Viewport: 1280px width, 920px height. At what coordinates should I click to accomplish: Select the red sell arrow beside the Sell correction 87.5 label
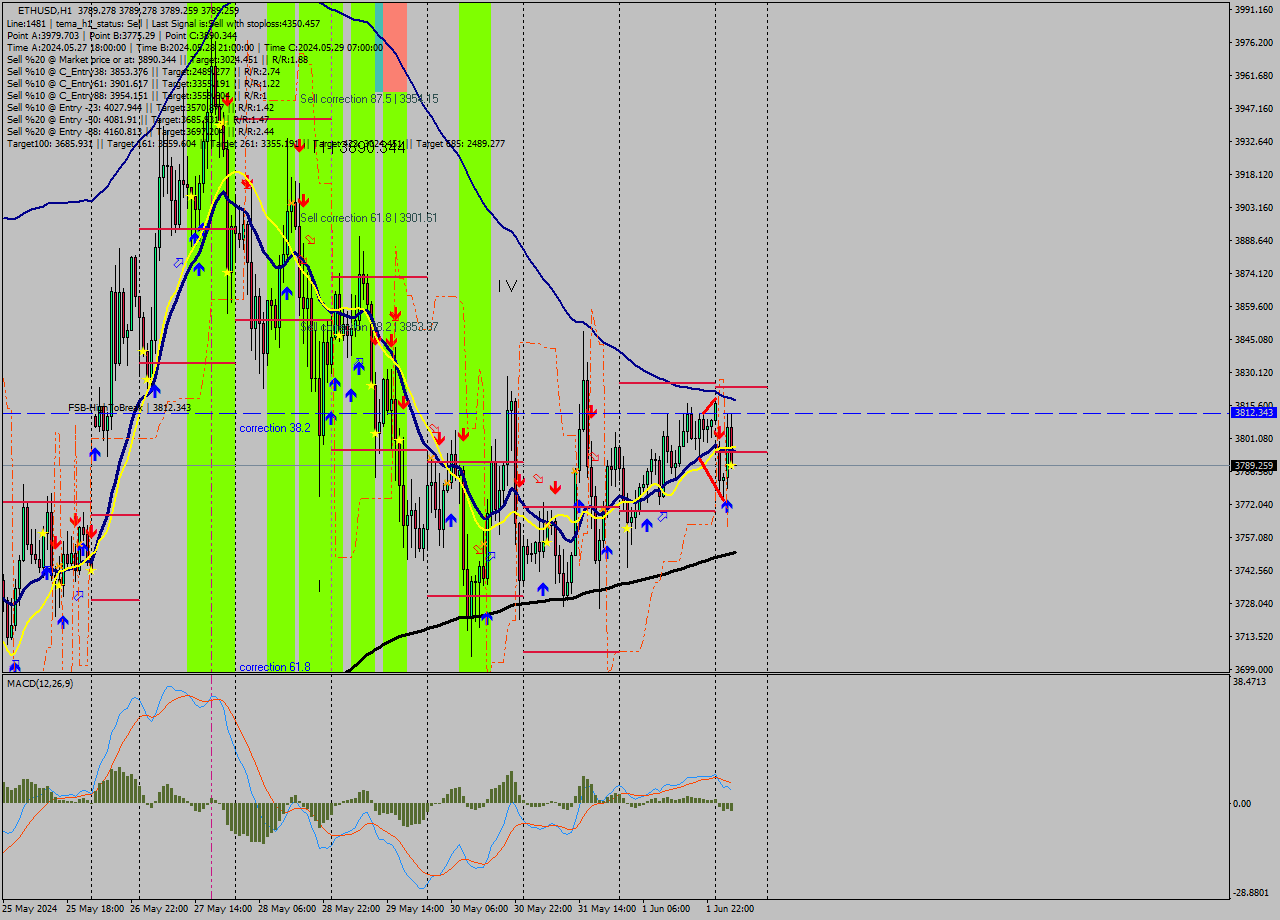[x=227, y=101]
